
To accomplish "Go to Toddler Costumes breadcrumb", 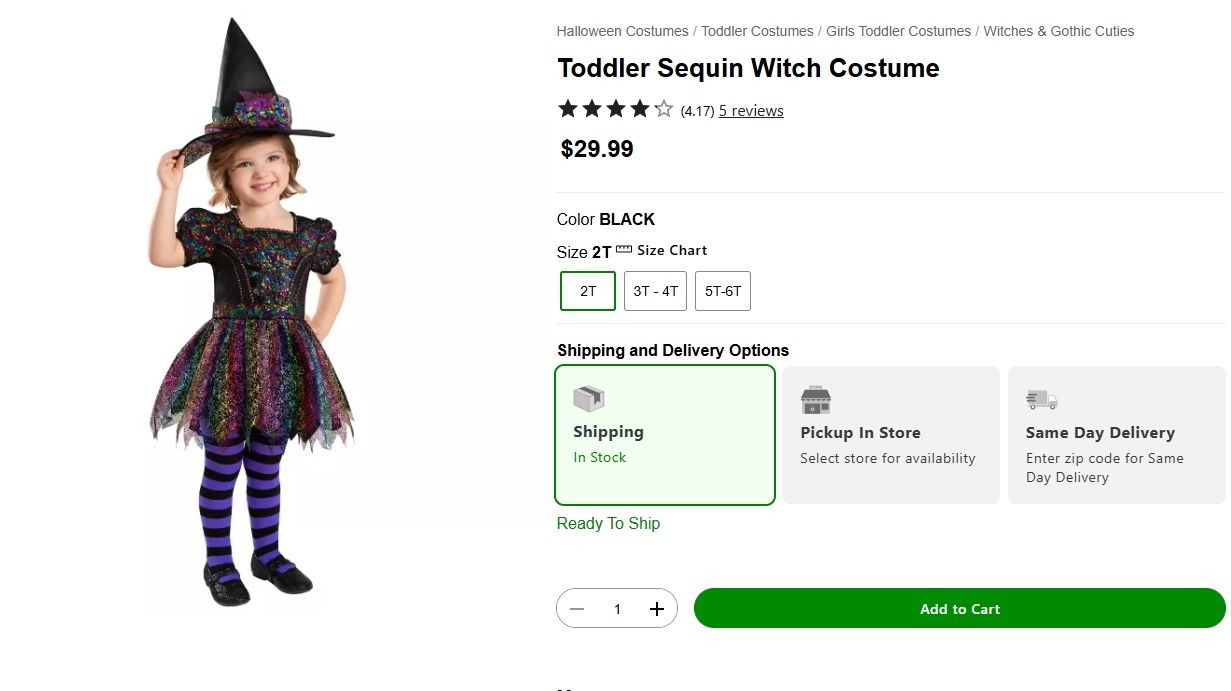I will [757, 31].
